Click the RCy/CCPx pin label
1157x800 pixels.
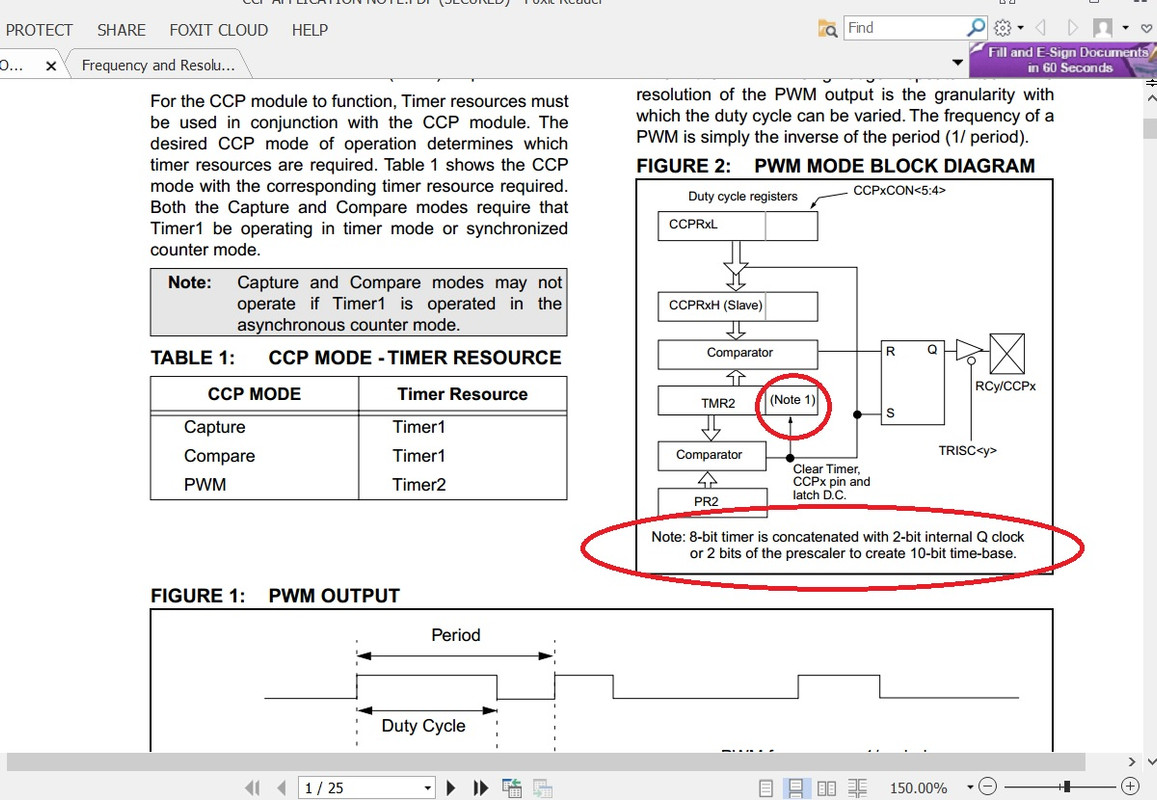(1006, 386)
